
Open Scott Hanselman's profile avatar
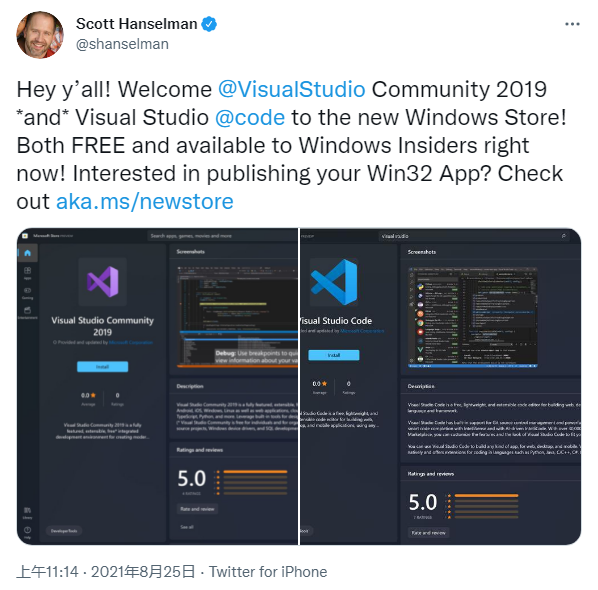pyautogui.click(x=40, y=35)
